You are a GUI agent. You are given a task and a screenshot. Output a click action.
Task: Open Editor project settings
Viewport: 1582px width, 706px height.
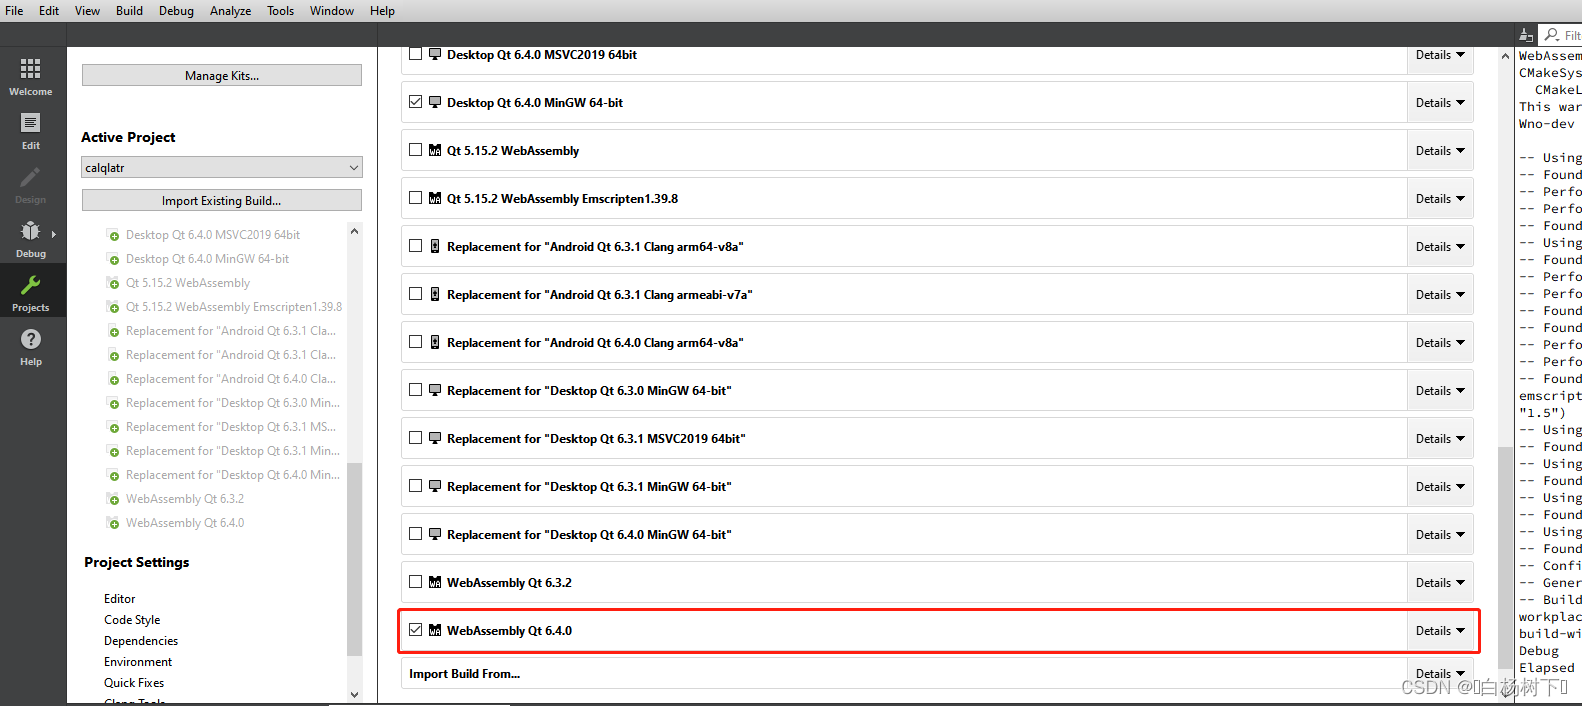pos(119,599)
